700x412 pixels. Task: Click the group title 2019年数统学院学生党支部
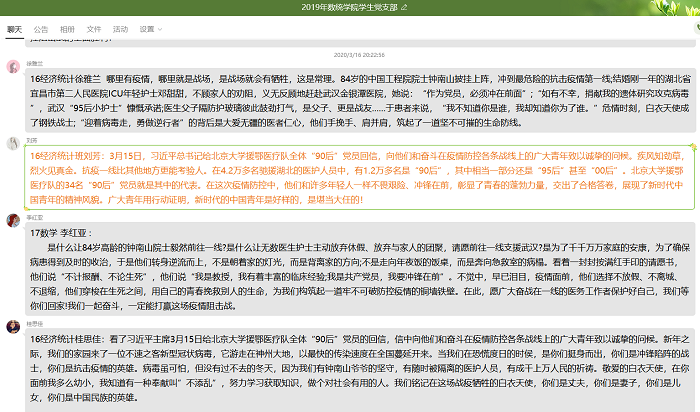349,7
